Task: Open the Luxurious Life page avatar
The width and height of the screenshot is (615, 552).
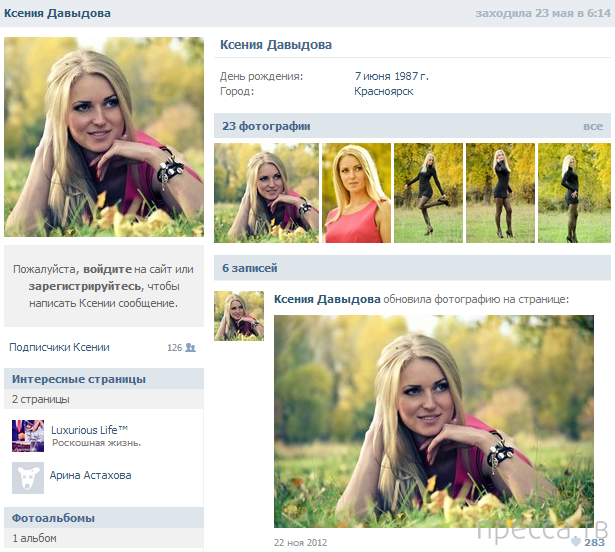Action: click(27, 435)
